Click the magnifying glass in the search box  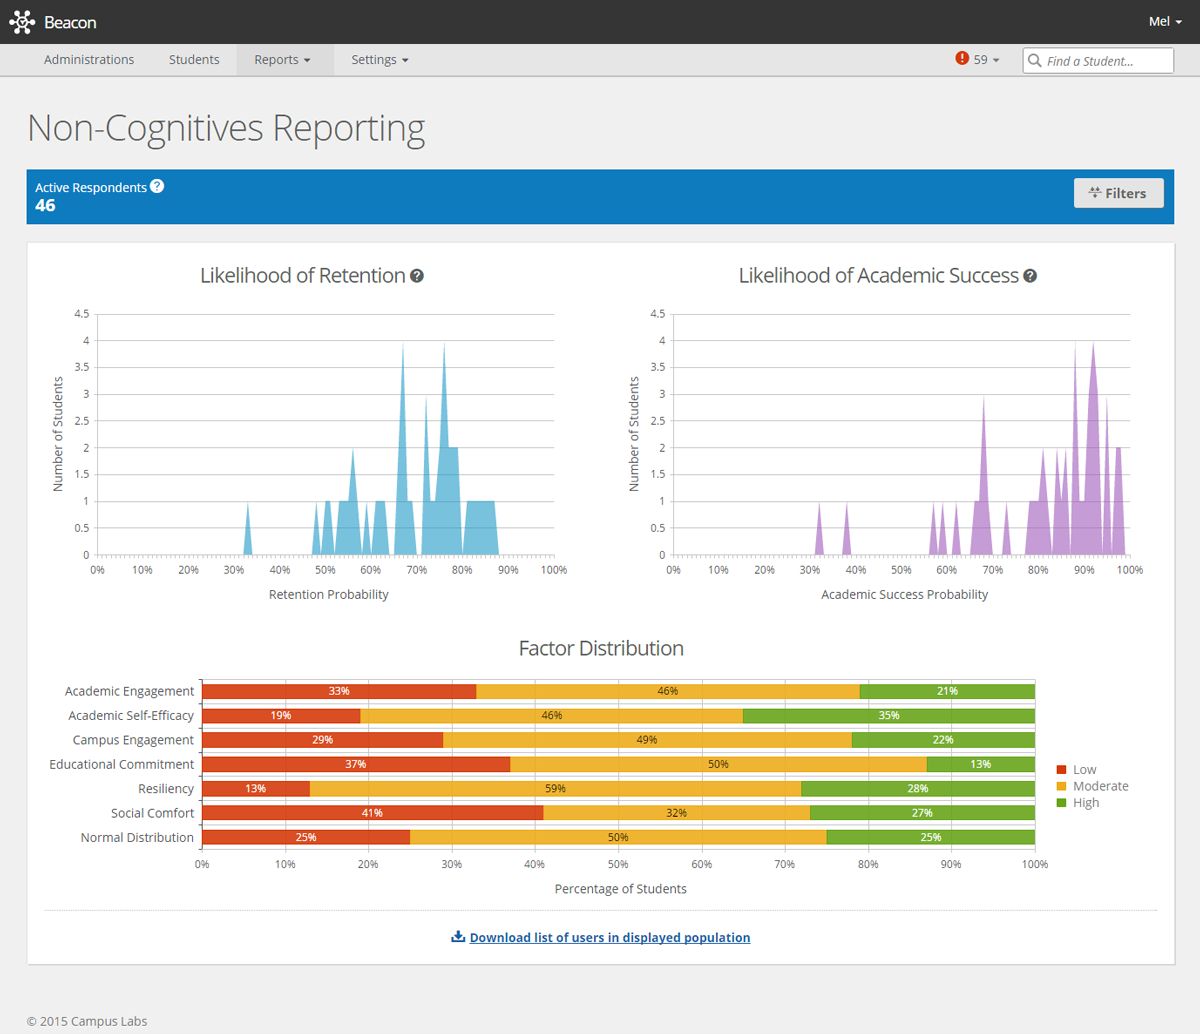[1035, 60]
